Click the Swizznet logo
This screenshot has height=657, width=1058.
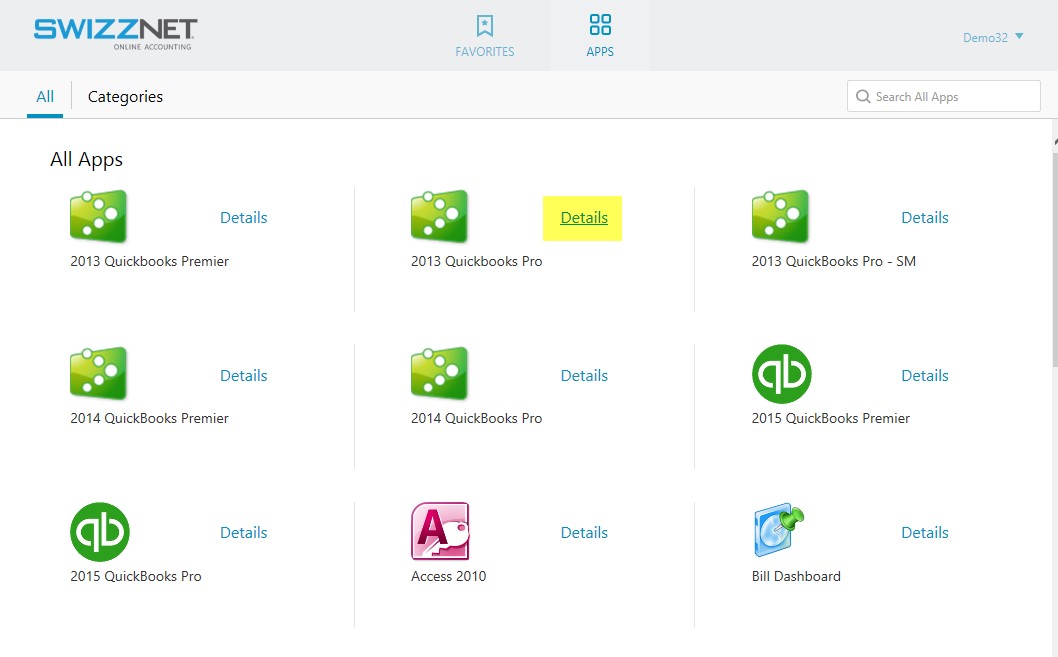coord(115,33)
